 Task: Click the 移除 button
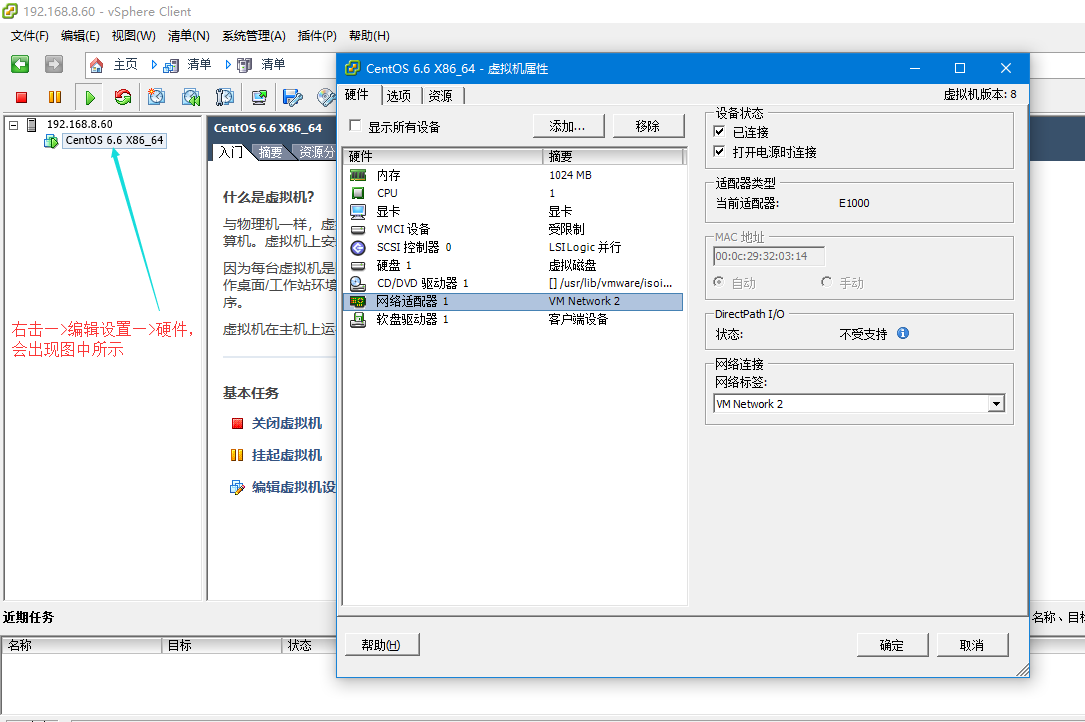point(648,126)
